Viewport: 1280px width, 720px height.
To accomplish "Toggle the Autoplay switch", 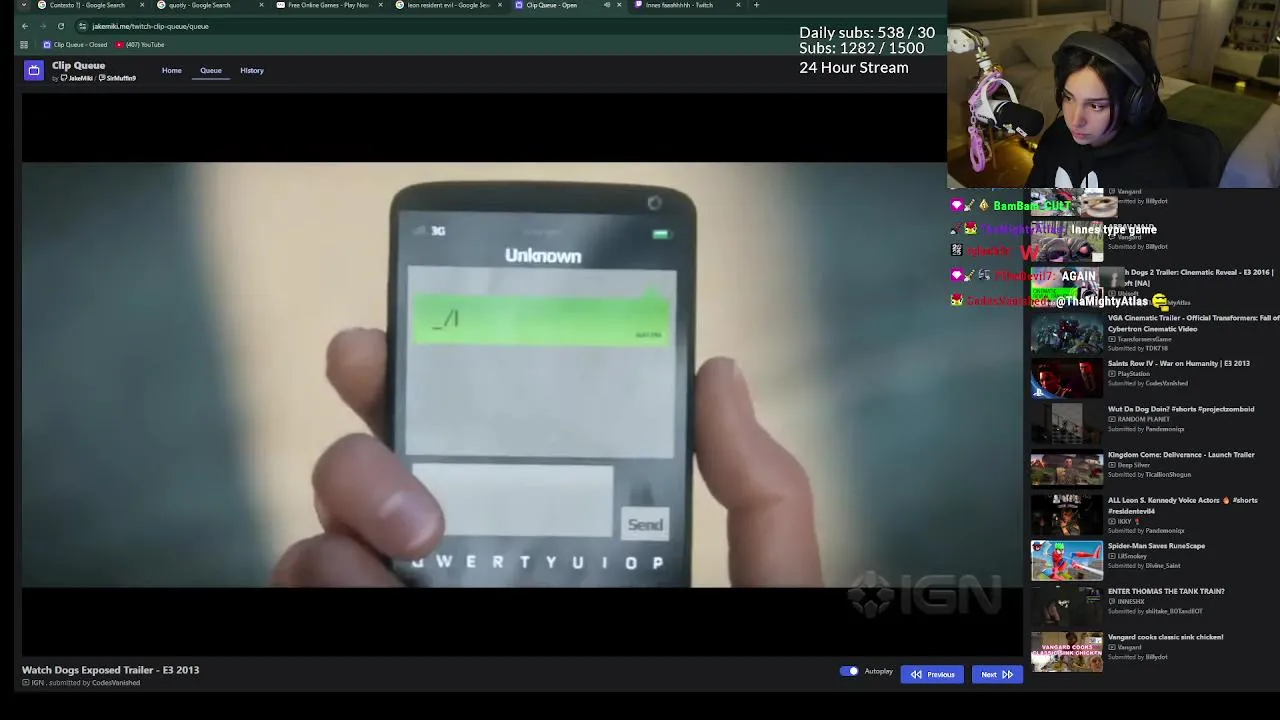I will point(849,671).
